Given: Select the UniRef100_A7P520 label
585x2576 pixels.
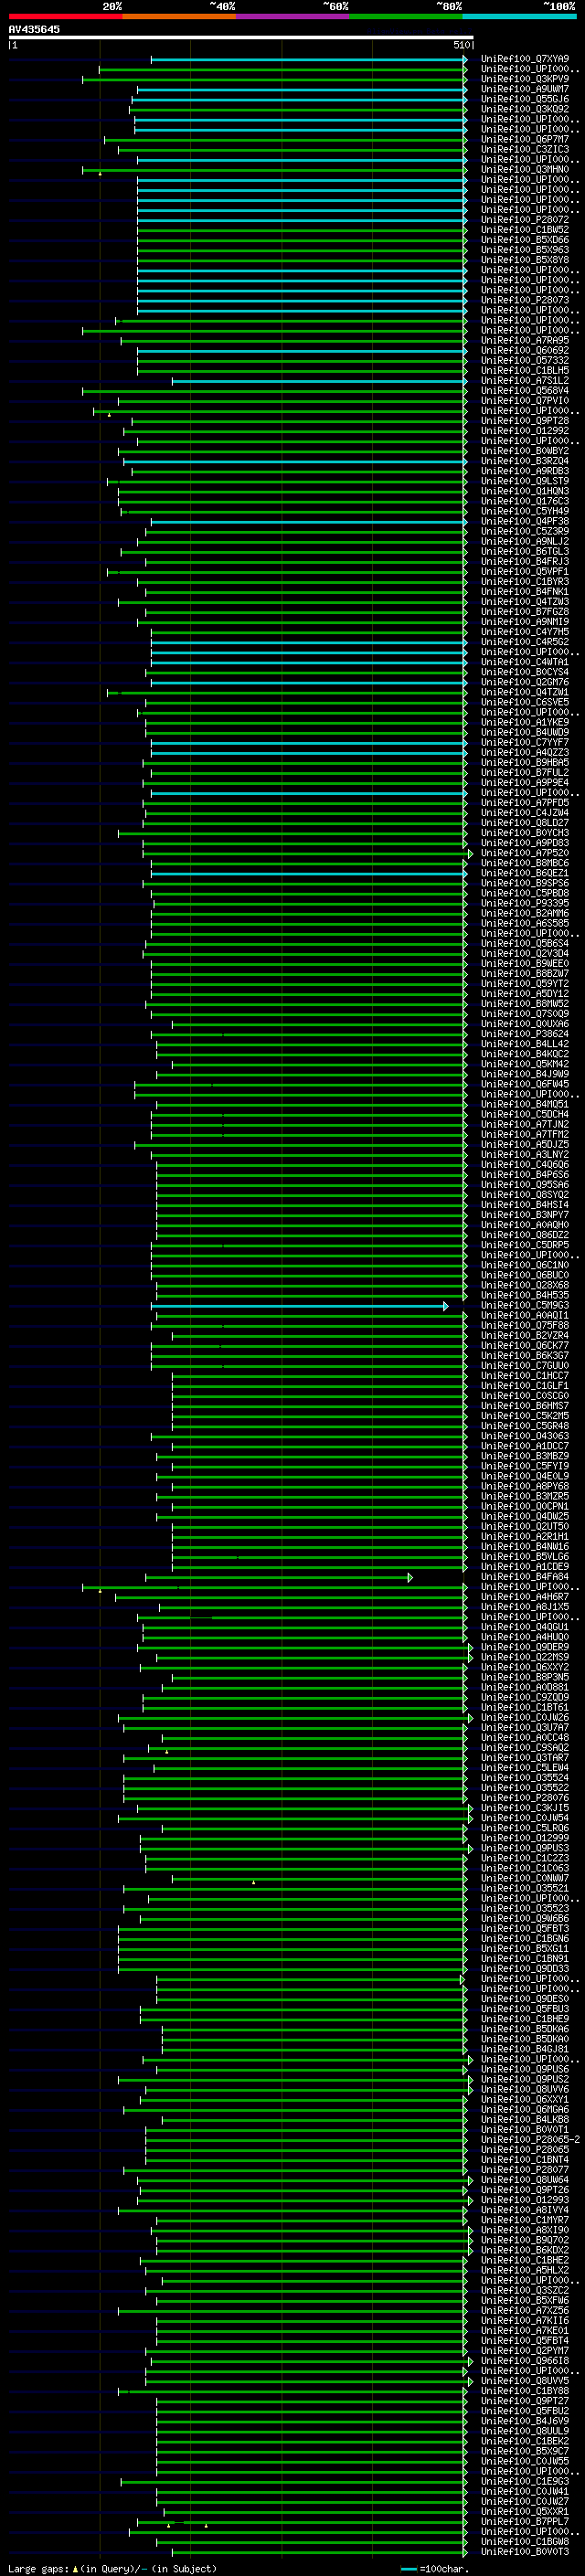Looking at the screenshot, I should pos(524,853).
